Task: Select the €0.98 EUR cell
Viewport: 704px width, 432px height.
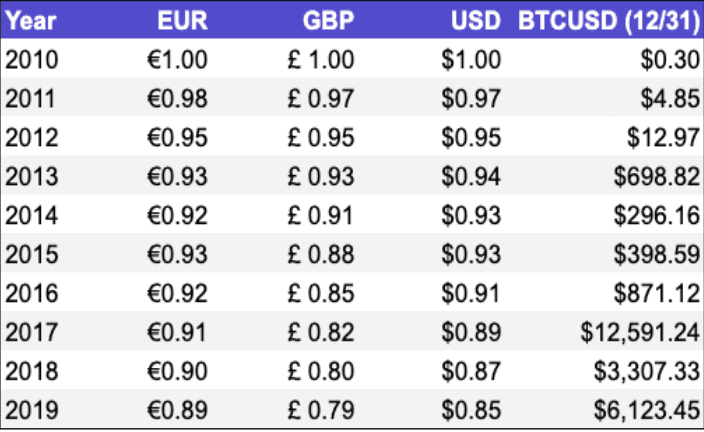Action: click(176, 98)
